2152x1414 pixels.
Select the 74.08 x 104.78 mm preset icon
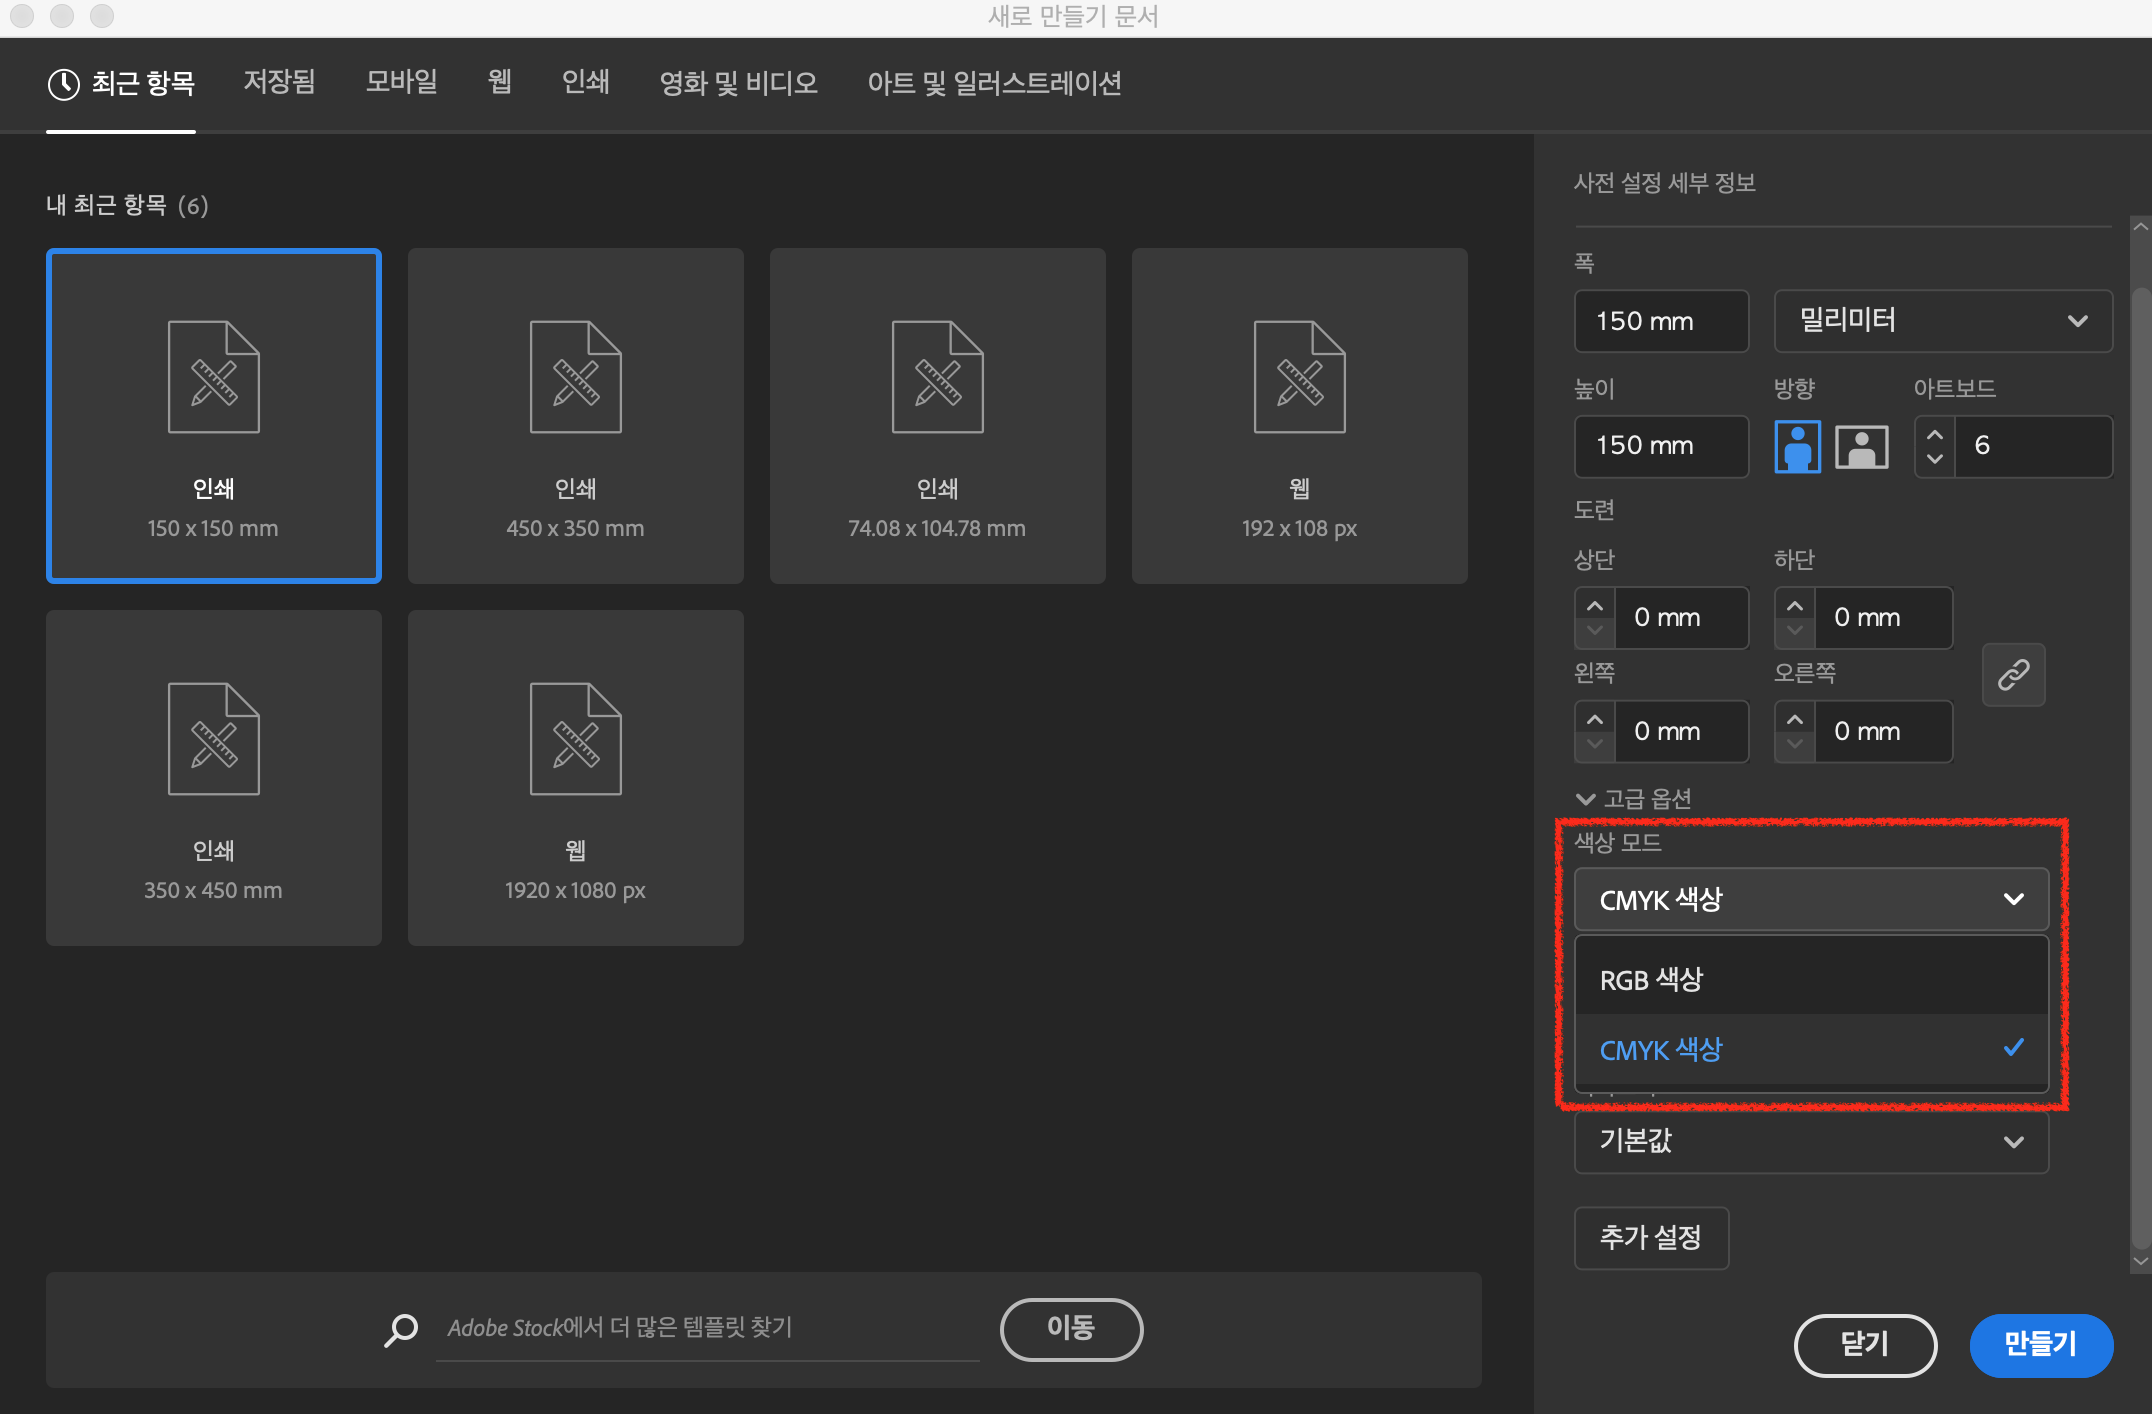coord(937,377)
